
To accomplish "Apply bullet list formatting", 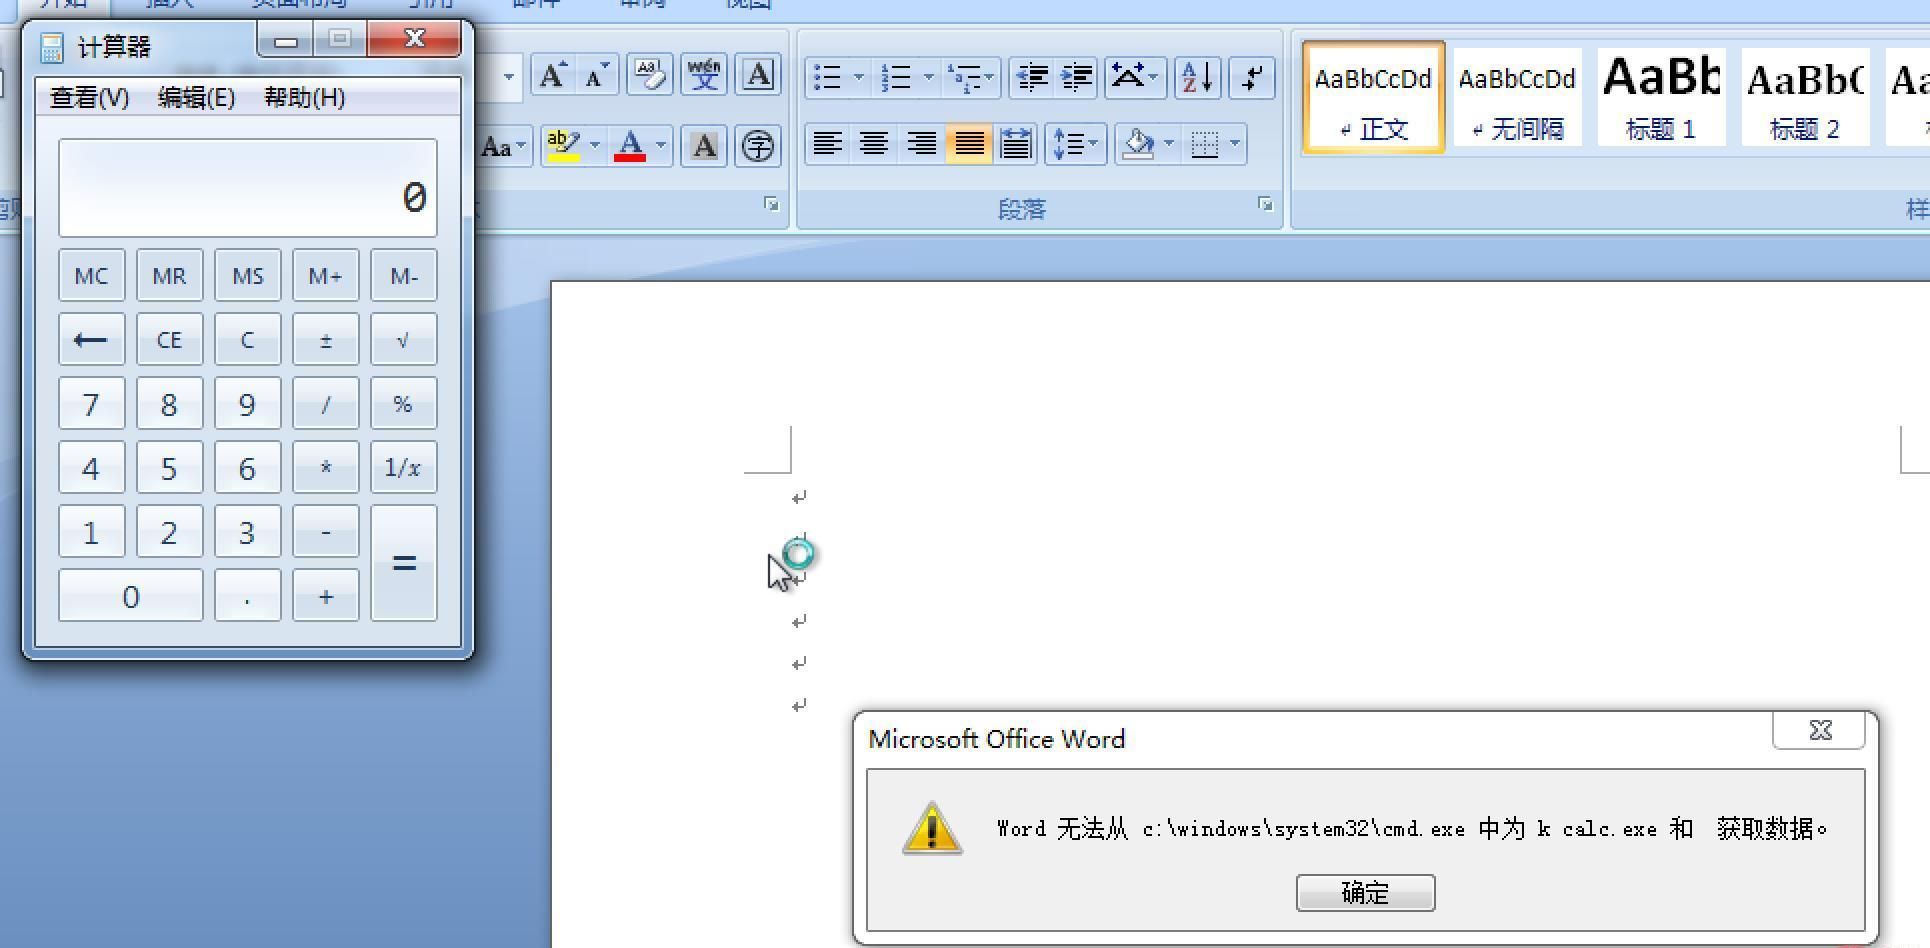I will 828,77.
